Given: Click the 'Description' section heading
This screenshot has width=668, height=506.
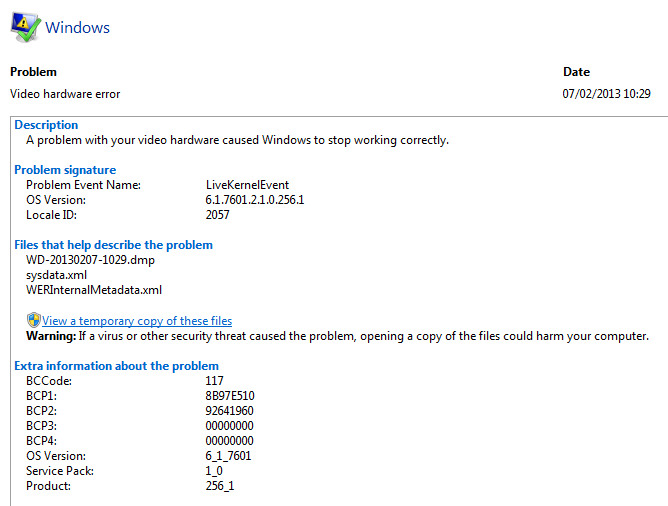Looking at the screenshot, I should tap(46, 125).
